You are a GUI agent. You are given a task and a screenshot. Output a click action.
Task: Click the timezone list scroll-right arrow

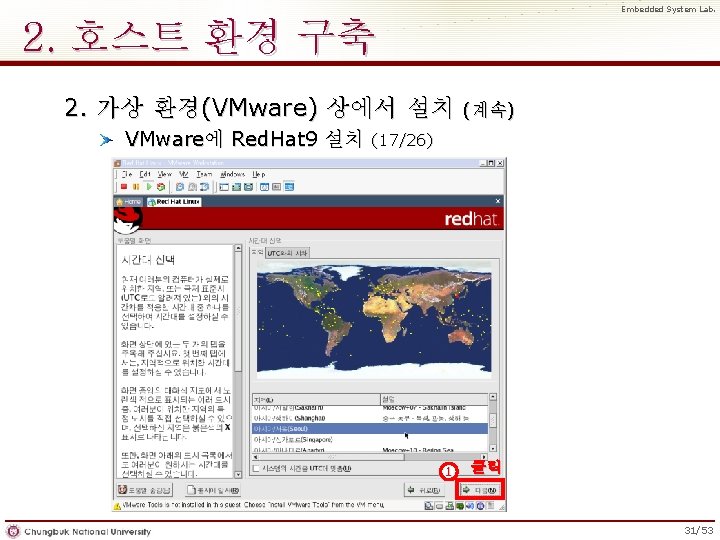pos(484,457)
